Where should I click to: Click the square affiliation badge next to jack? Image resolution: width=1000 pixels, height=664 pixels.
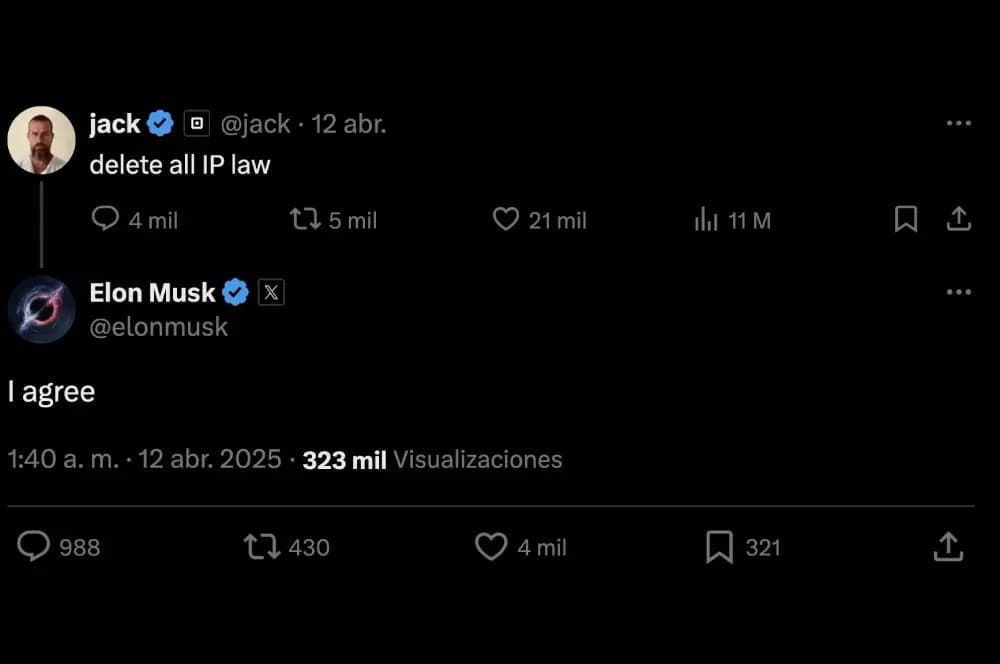197,124
